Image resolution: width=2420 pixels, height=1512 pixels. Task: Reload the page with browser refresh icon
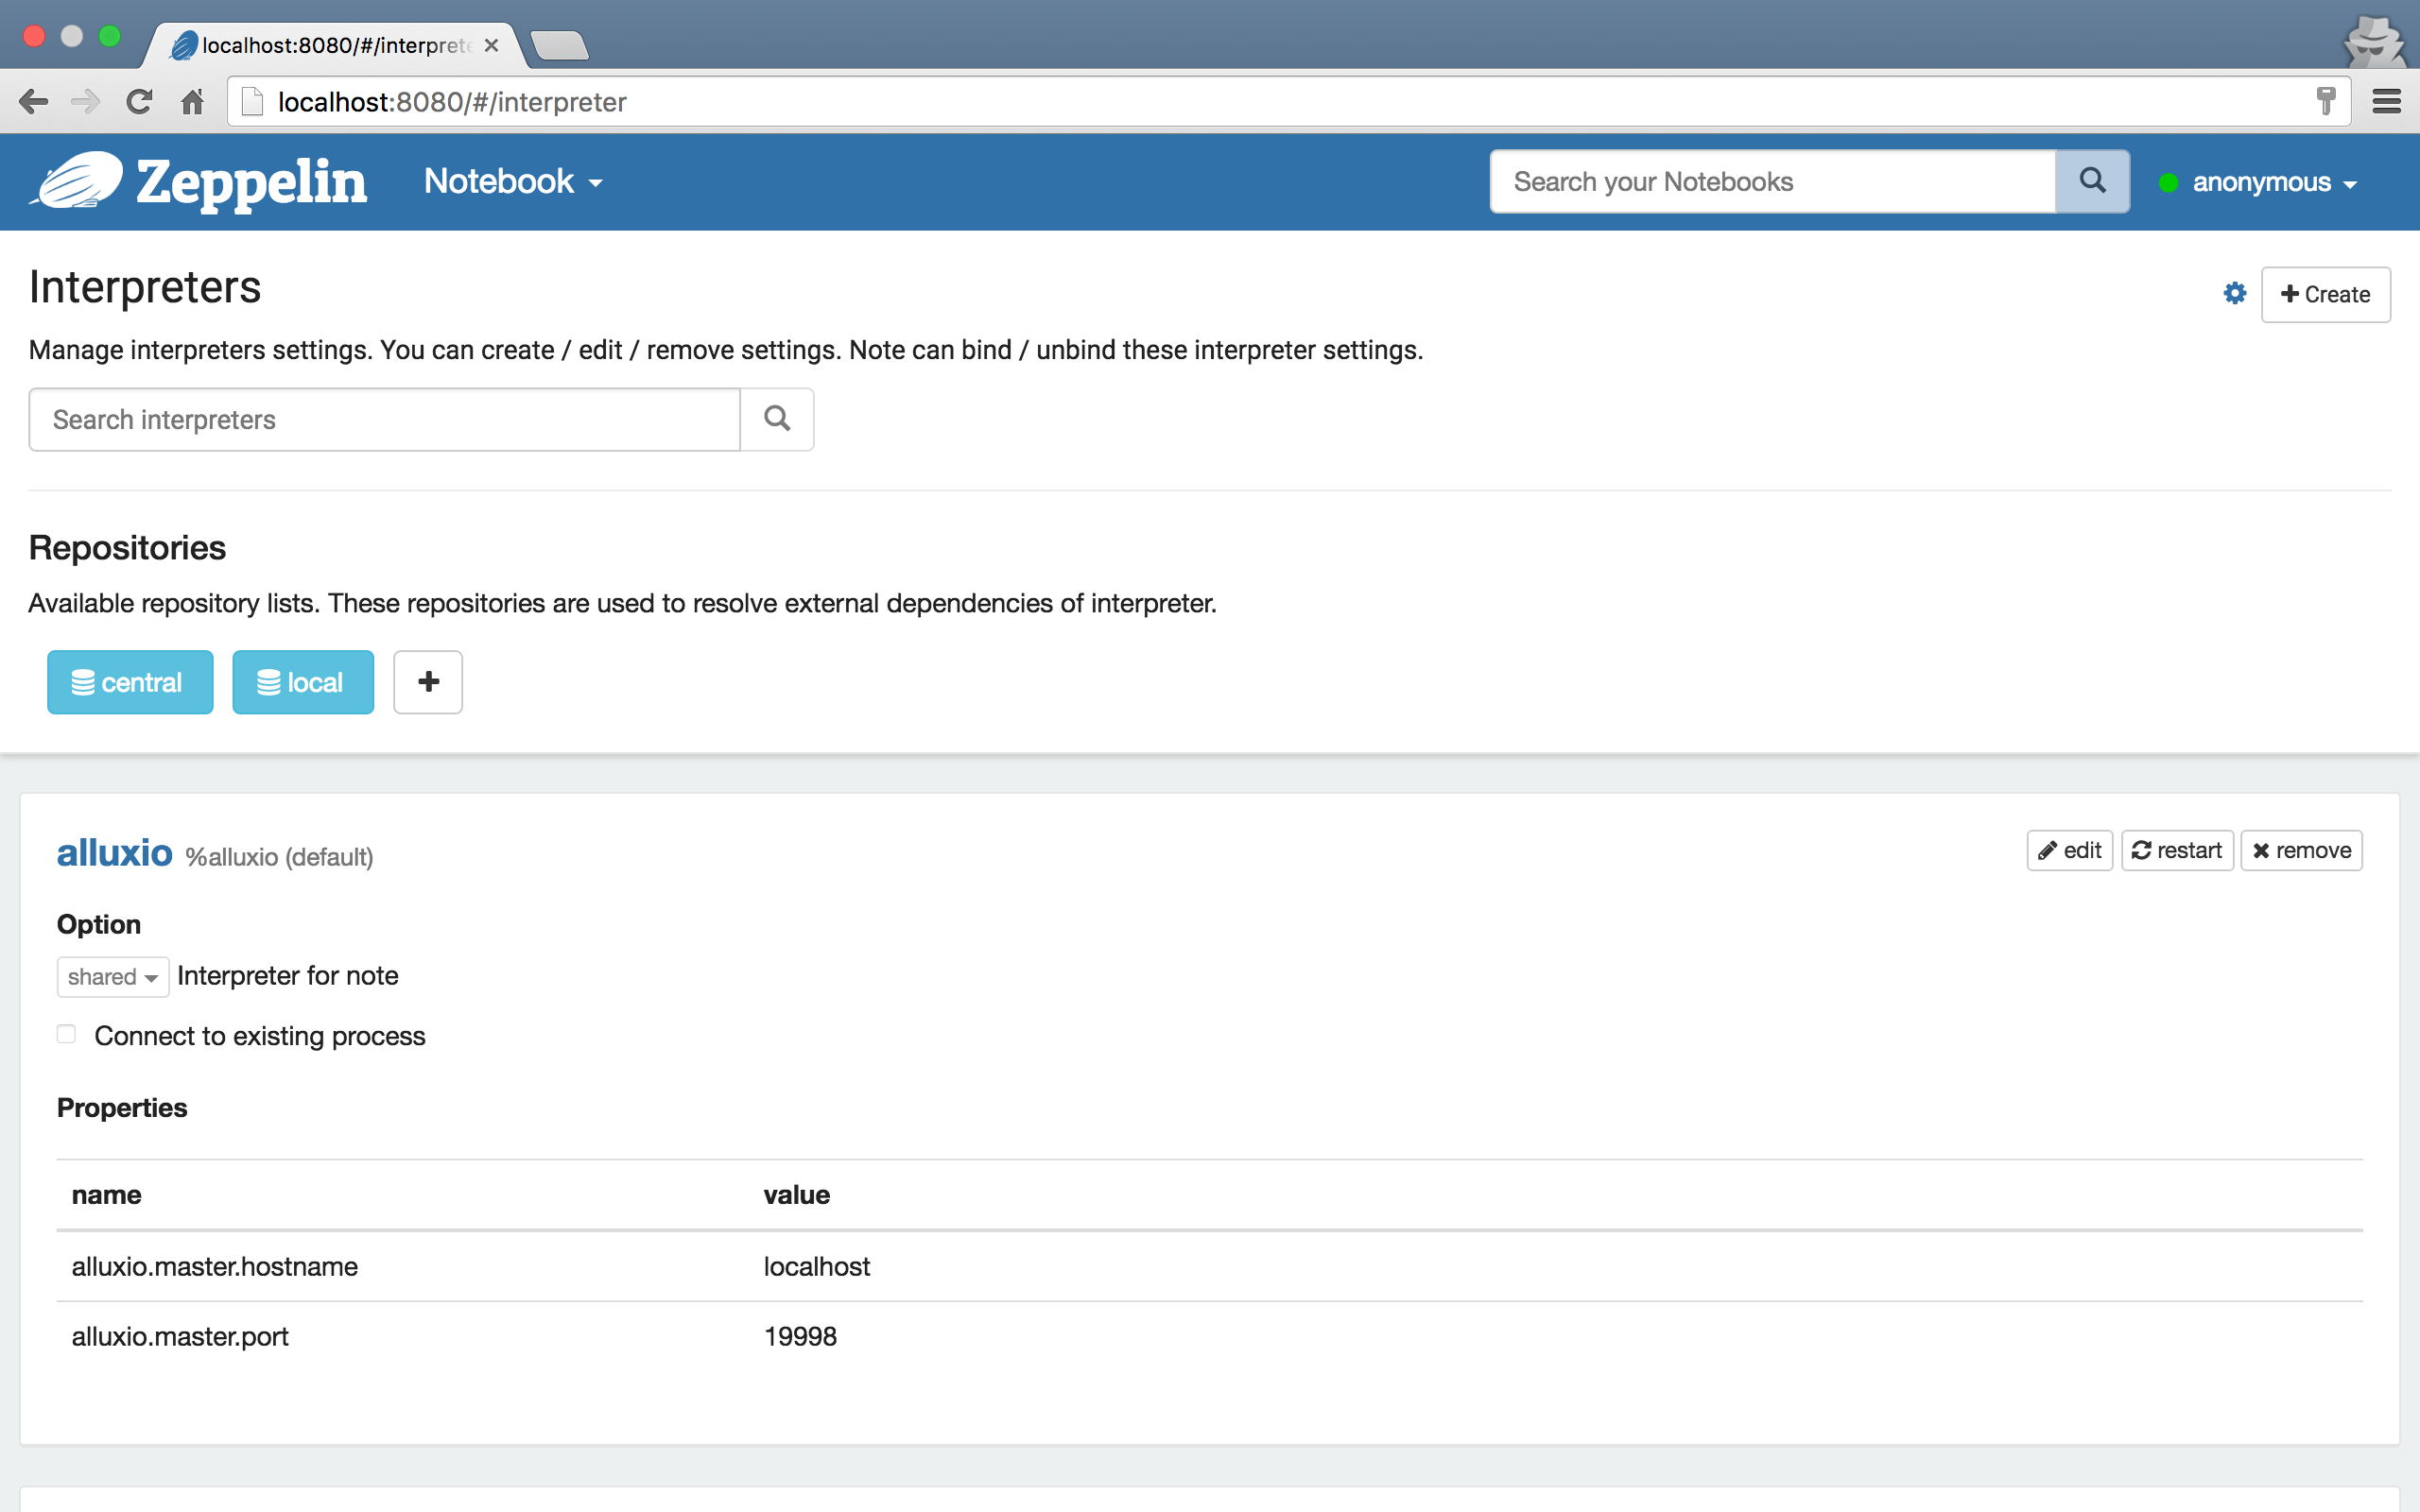pos(139,102)
